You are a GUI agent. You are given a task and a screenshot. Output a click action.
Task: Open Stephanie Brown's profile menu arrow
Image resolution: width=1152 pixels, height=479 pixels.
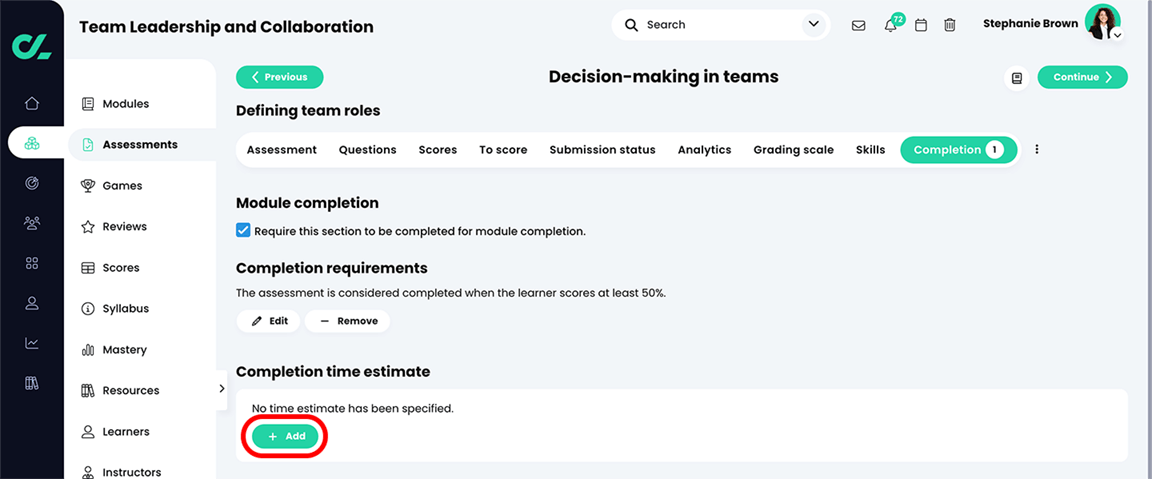1117,35
